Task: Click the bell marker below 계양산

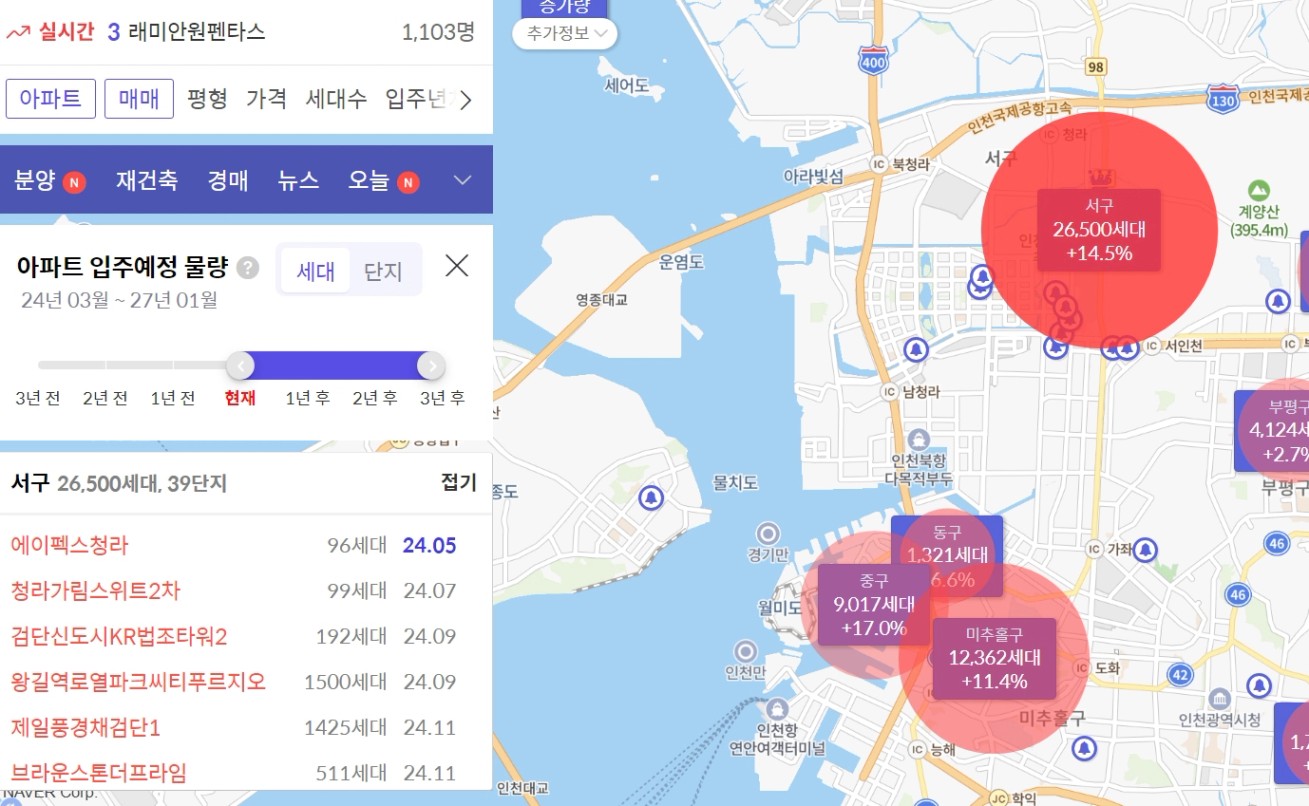Action: click(x=1277, y=300)
